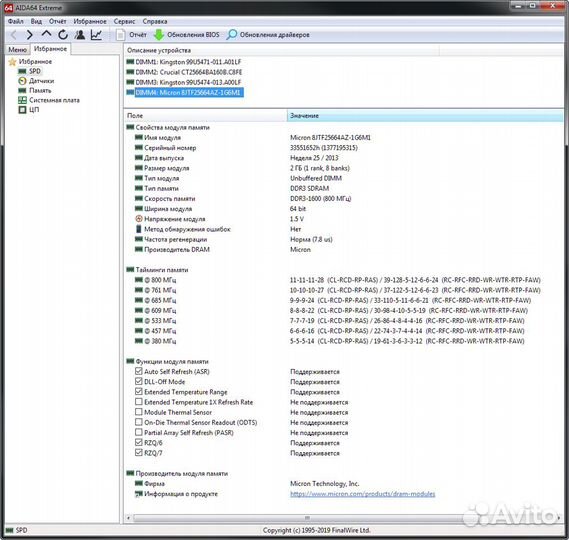Click Обновления драйверов magnifier button
The image size is (569, 540).
[x=268, y=35]
